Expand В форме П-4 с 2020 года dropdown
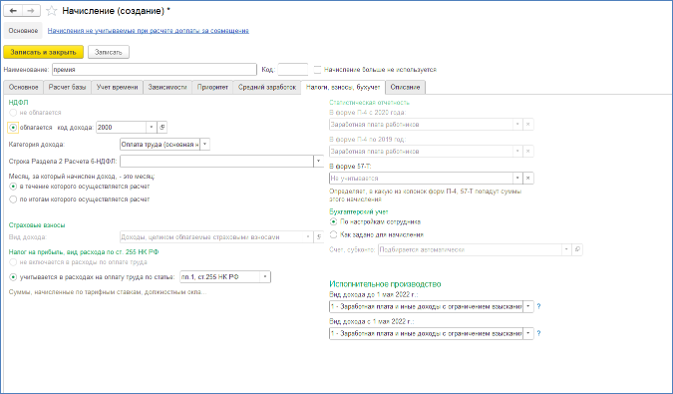The image size is (673, 394). click(518, 124)
